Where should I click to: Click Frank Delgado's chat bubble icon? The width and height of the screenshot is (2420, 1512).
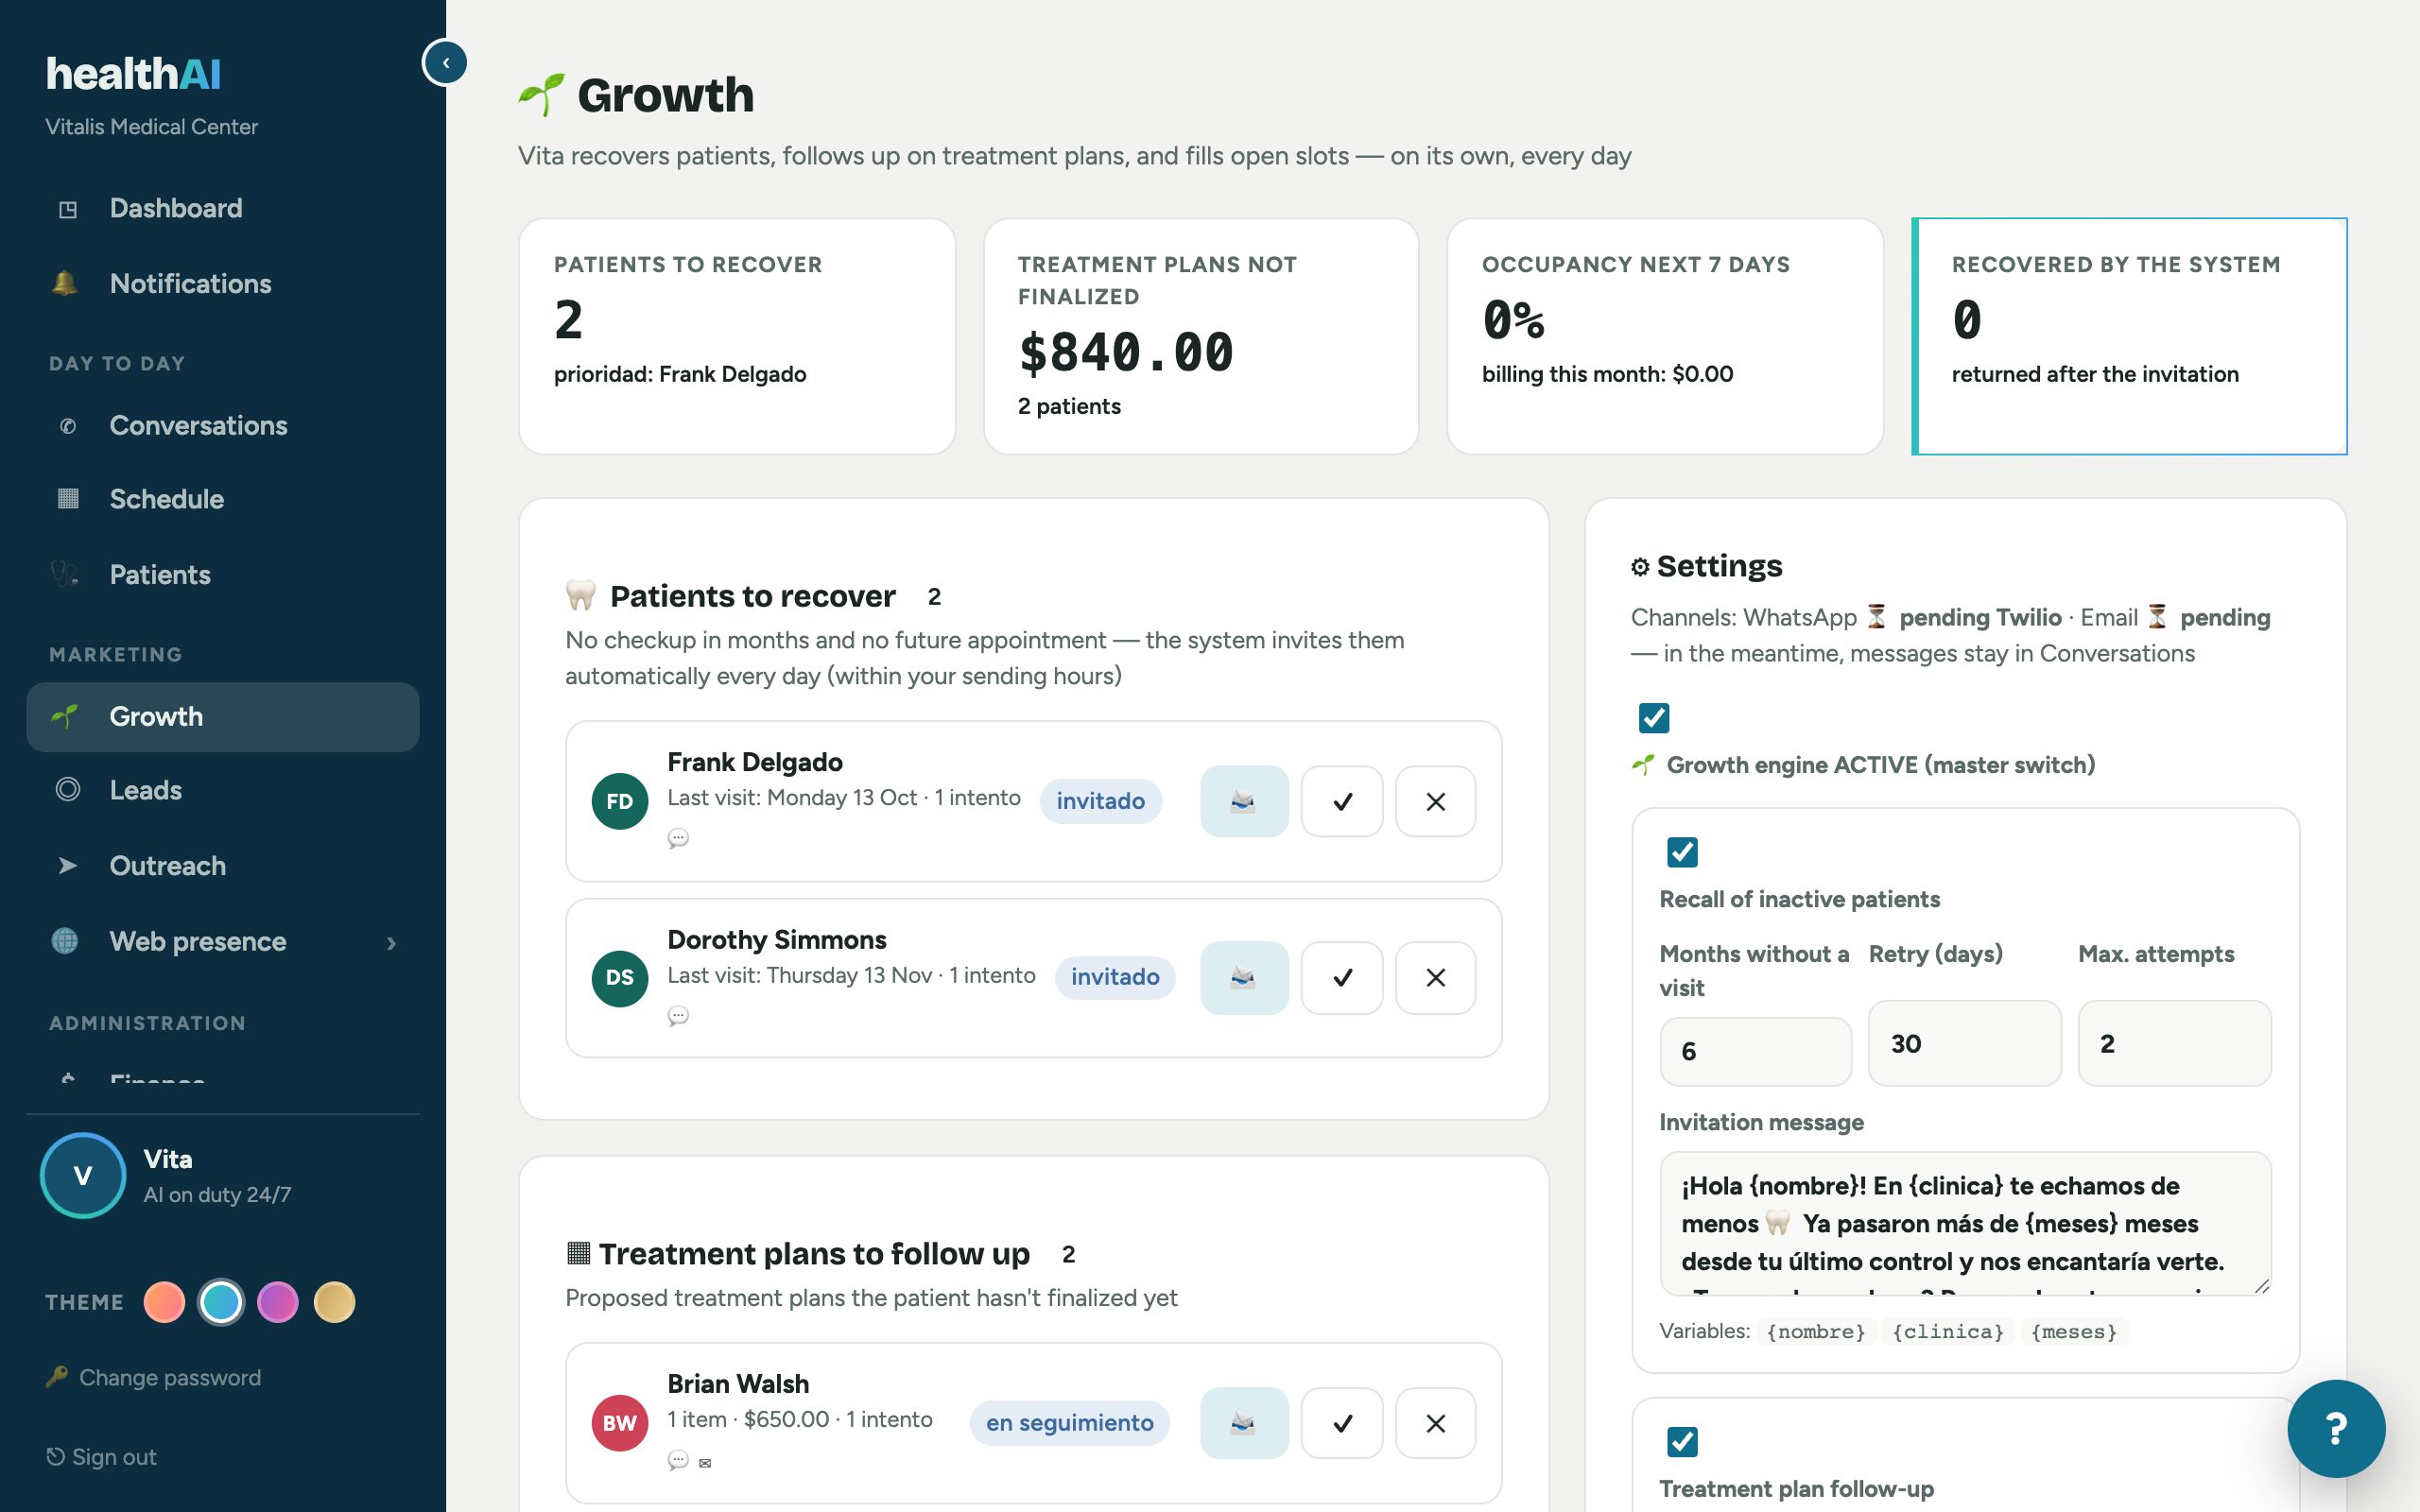[x=678, y=838]
